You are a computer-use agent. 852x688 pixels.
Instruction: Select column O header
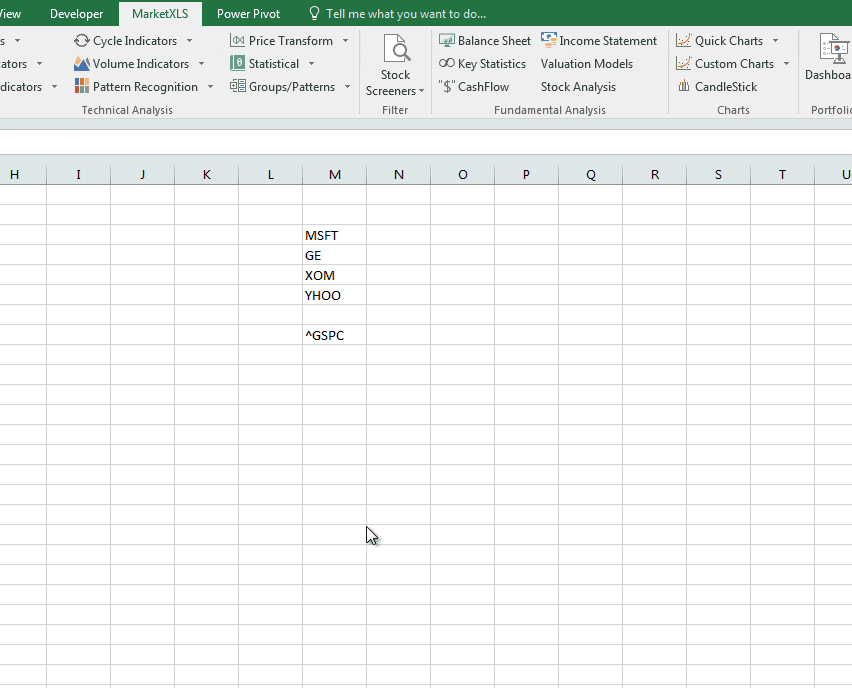pos(463,174)
